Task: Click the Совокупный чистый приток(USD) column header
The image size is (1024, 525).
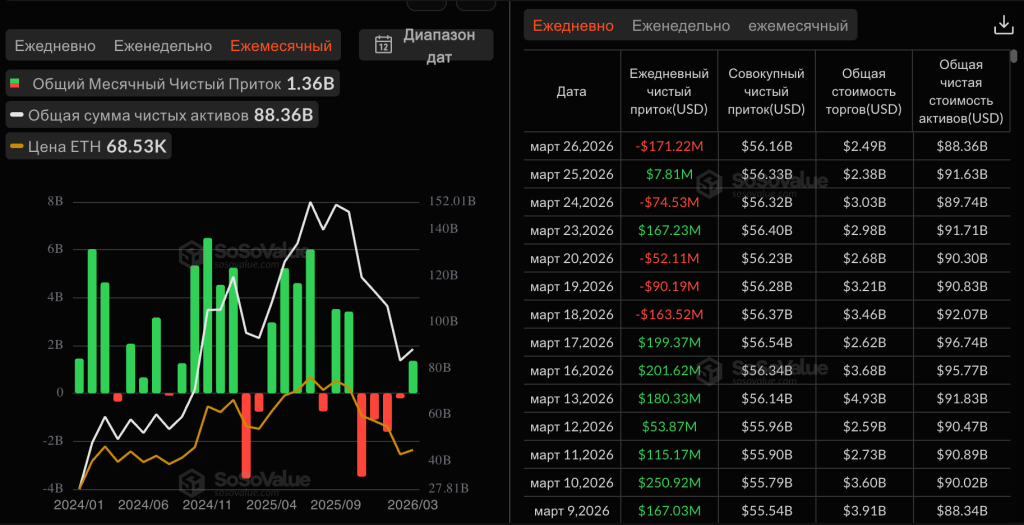Action: click(766, 91)
